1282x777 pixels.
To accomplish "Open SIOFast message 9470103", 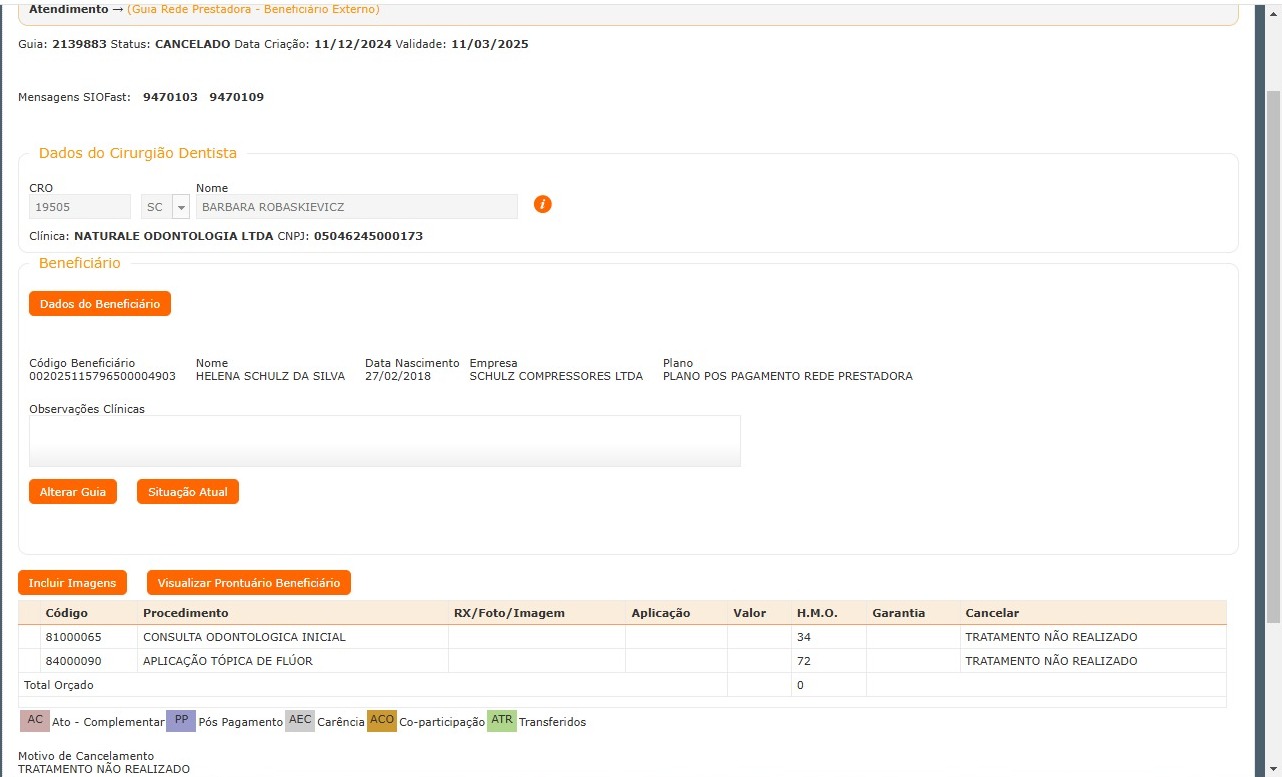I will [170, 97].
